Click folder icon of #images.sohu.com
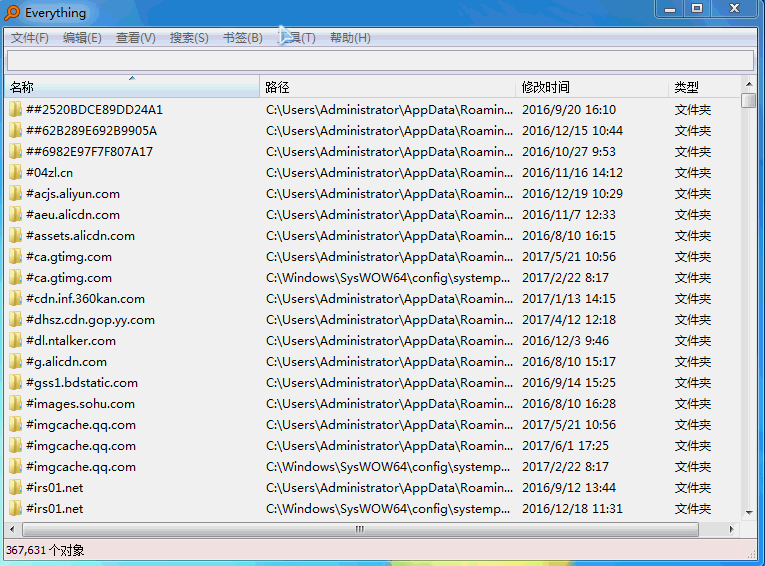 pos(16,403)
